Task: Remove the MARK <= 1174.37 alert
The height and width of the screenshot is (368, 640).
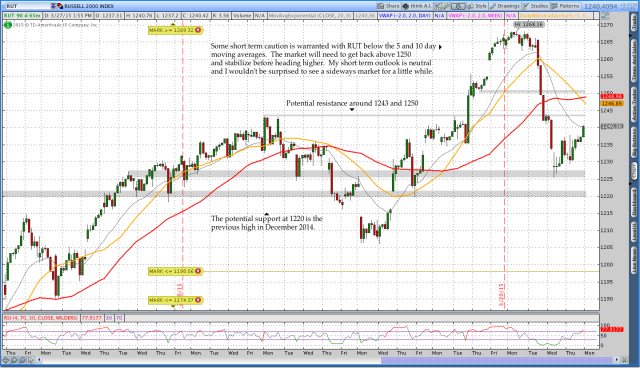Action: coord(198,300)
